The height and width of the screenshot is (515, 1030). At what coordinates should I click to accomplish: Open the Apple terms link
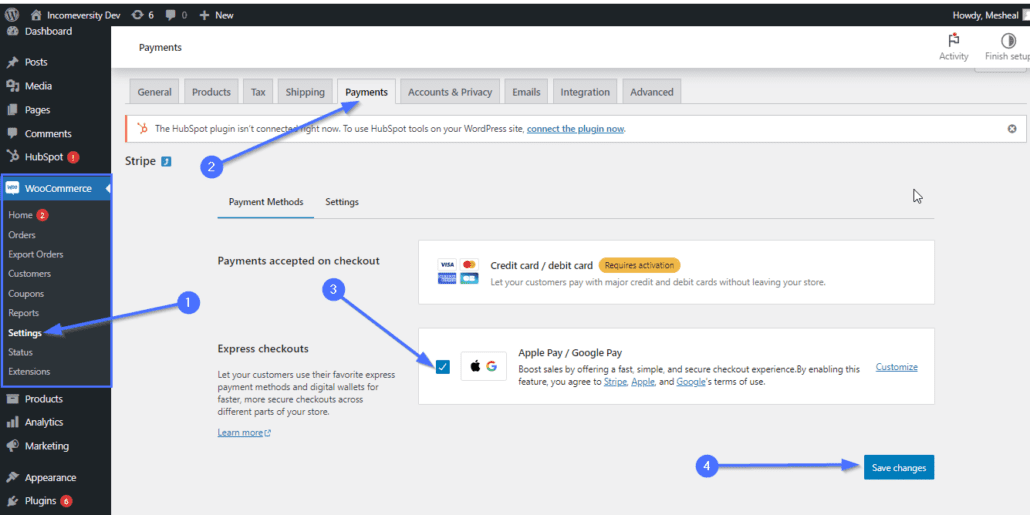tap(642, 382)
